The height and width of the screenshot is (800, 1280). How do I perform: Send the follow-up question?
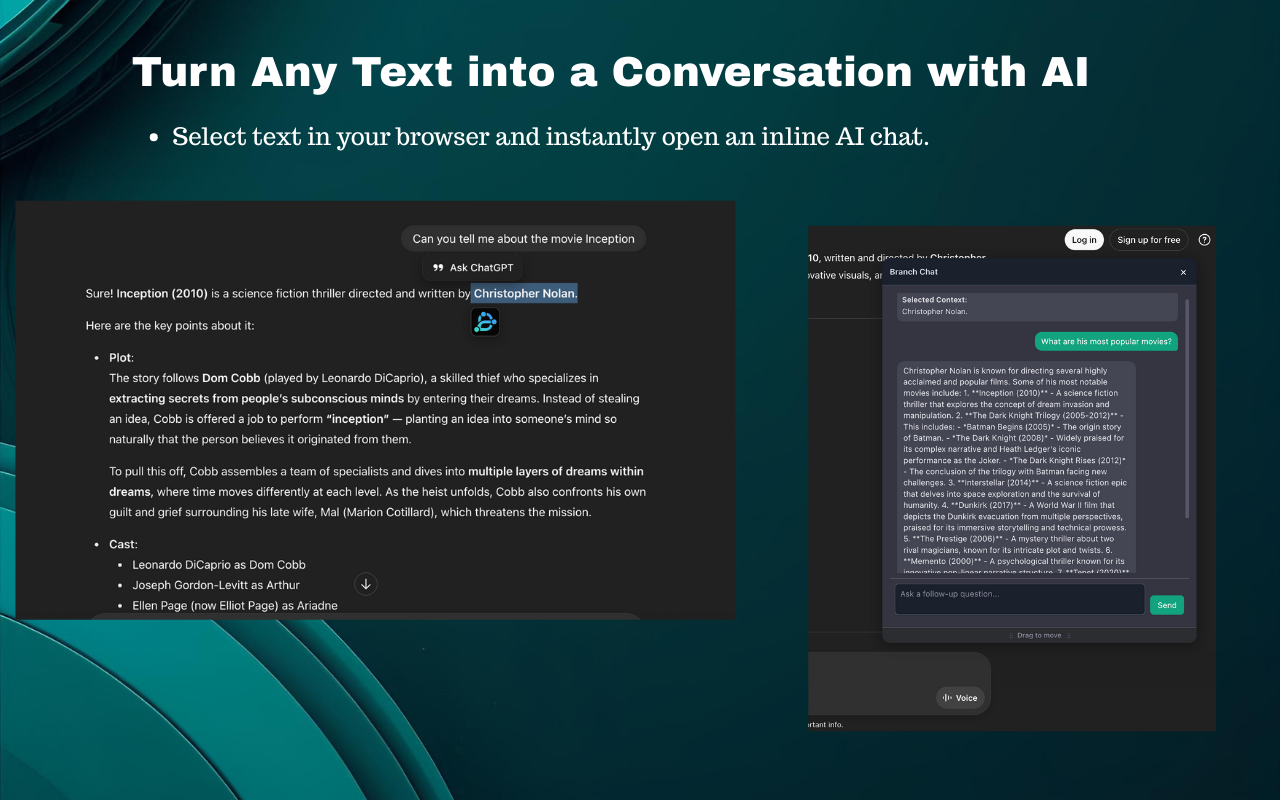[1167, 605]
